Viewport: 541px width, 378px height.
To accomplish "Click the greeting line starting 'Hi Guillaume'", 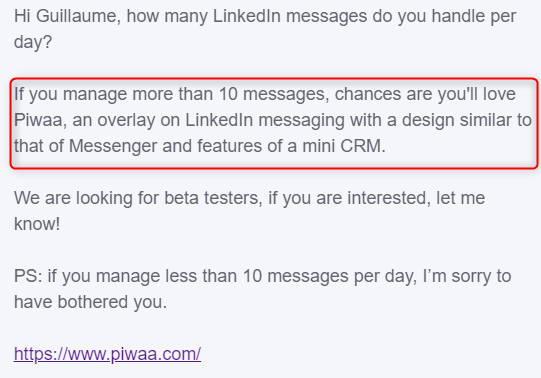I will pyautogui.click(x=265, y=29).
